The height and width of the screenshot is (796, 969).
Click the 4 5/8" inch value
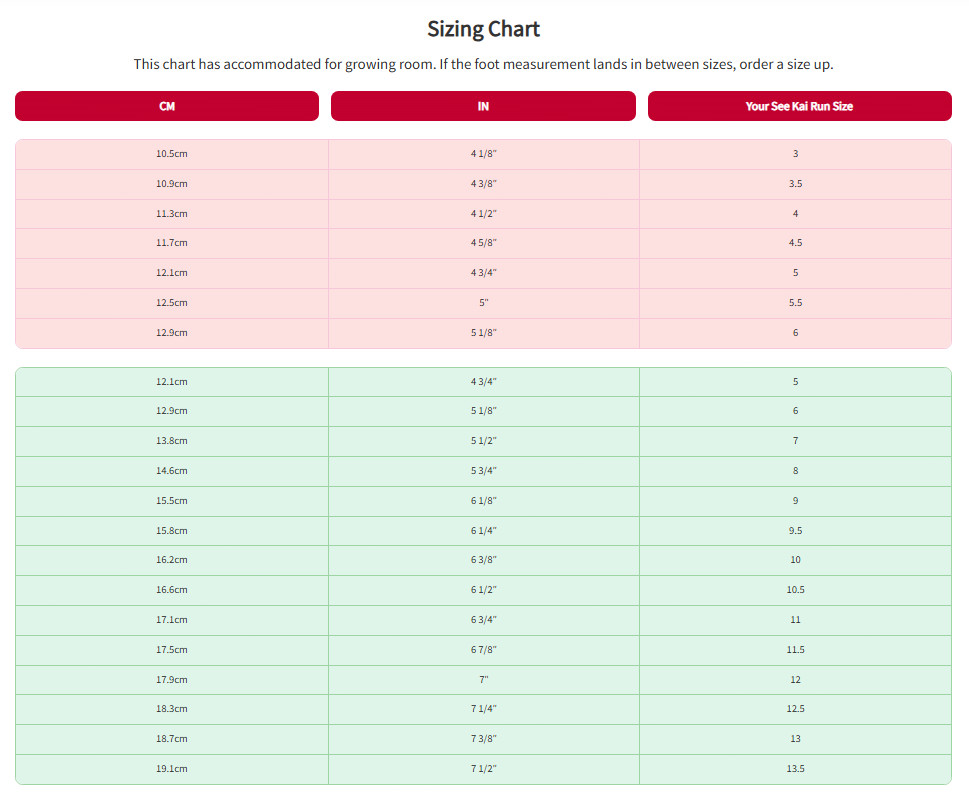(x=484, y=243)
